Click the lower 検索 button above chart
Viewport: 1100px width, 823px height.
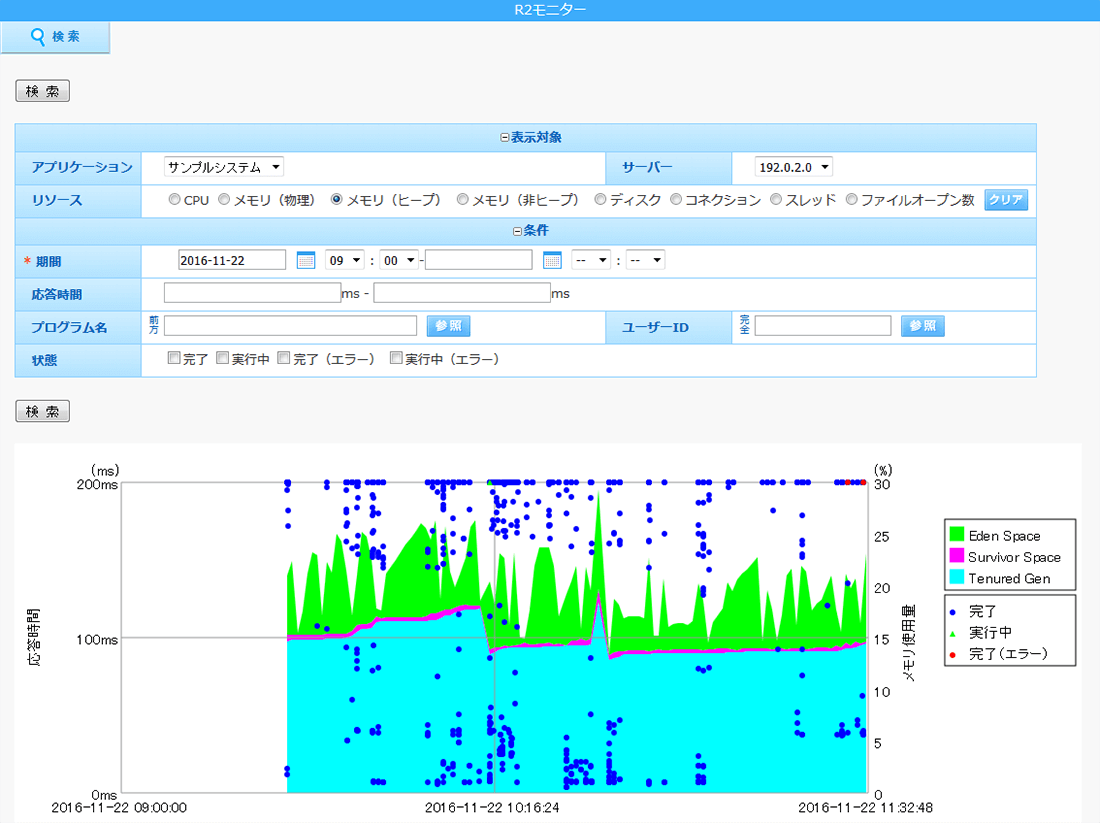coord(43,411)
